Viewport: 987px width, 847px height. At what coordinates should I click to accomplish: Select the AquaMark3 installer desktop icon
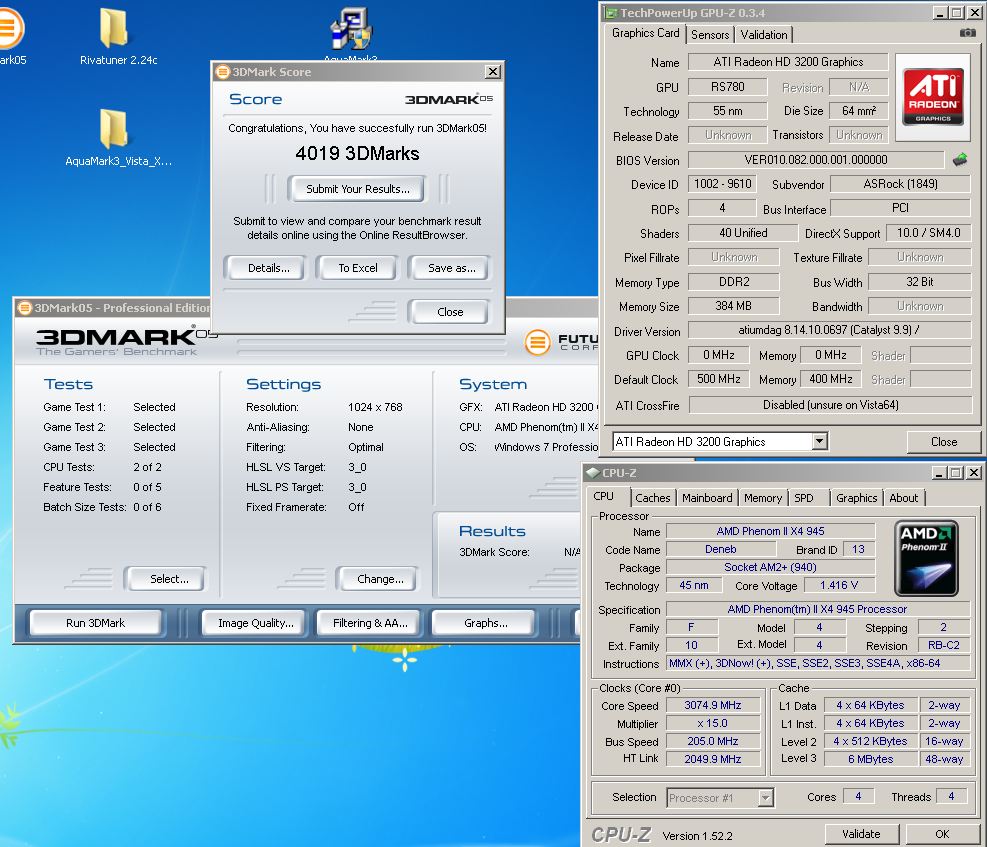tap(351, 28)
